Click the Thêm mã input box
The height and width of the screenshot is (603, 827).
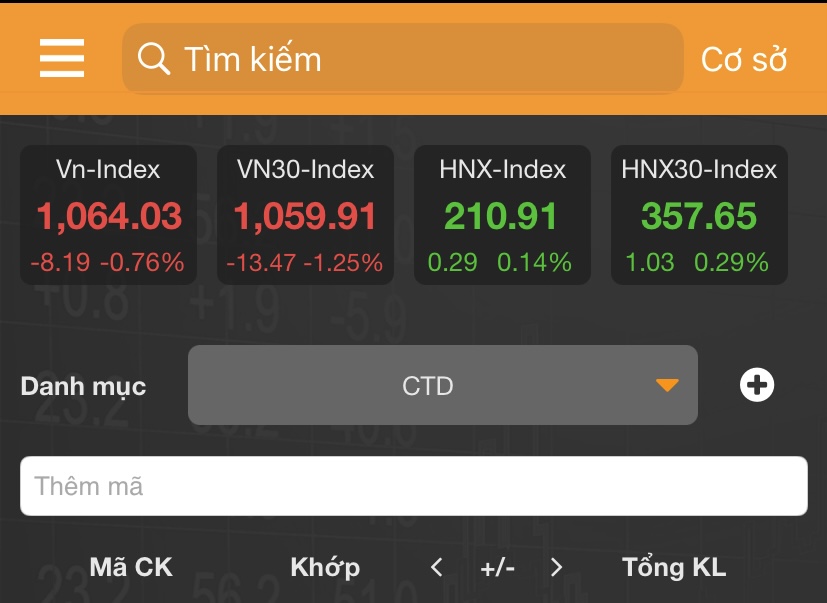point(413,487)
